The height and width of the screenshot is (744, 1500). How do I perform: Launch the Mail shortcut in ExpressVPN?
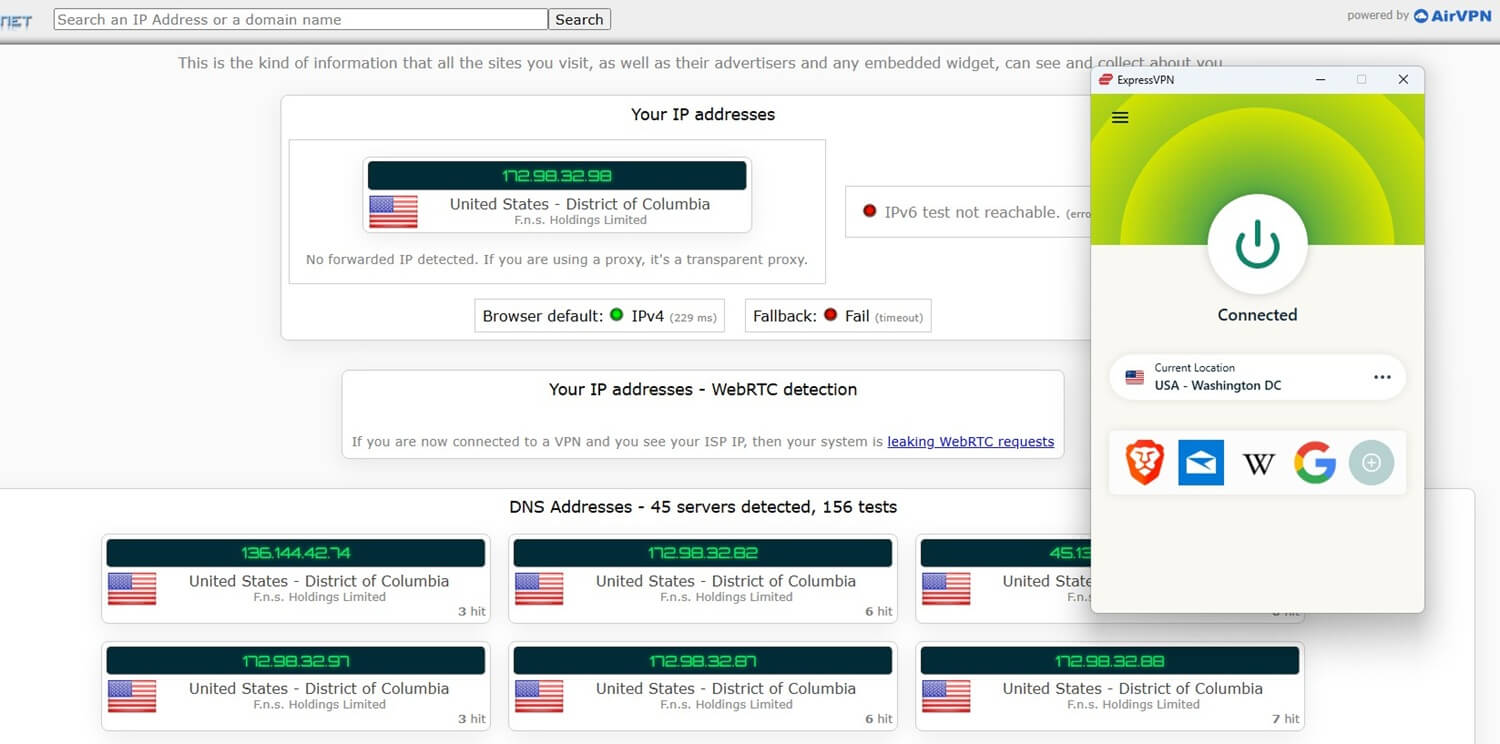click(1201, 462)
